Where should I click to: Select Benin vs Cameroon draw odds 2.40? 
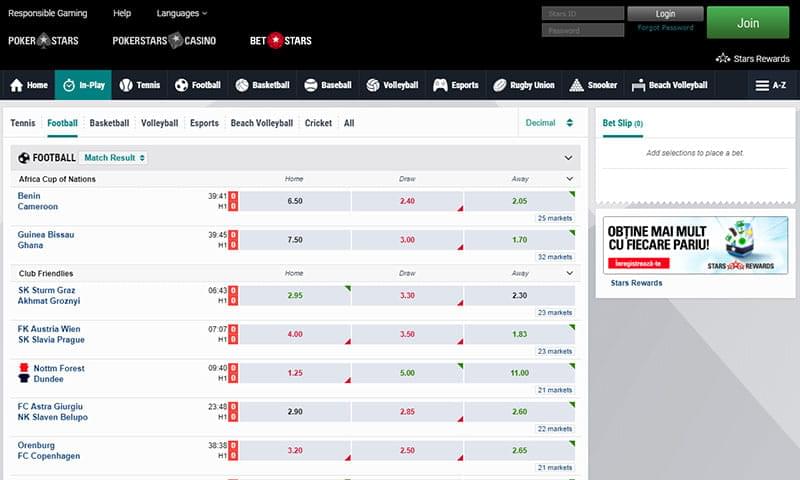[407, 201]
